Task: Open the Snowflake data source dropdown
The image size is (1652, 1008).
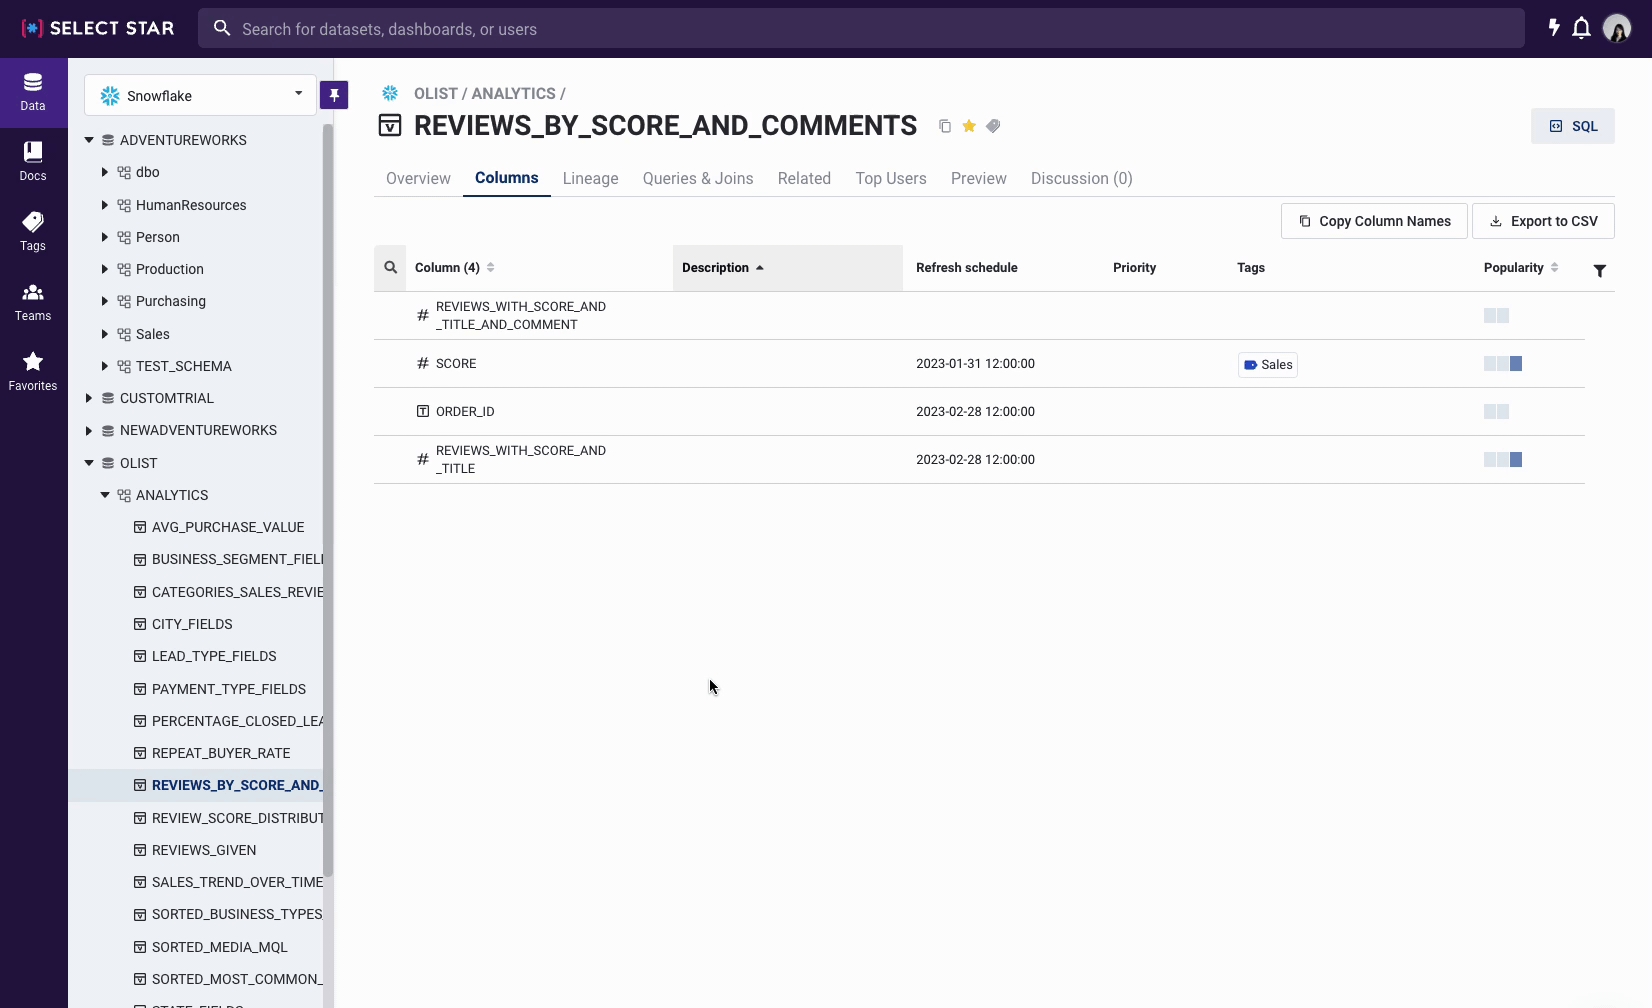Action: 201,96
